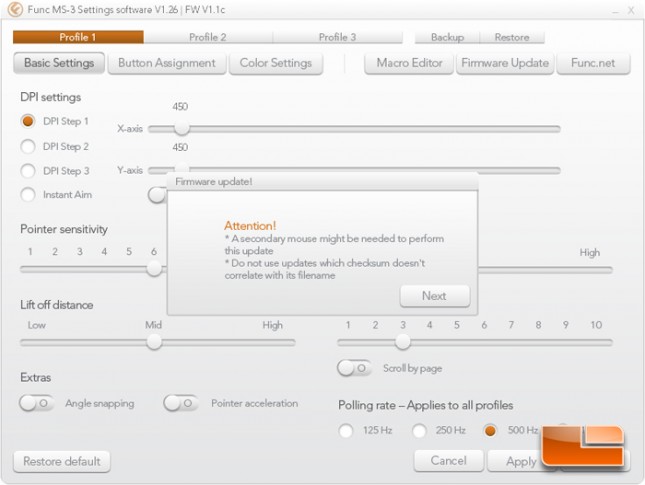Click the X-axis value 450 label
Viewport: 645px width, 485px height.
click(180, 107)
